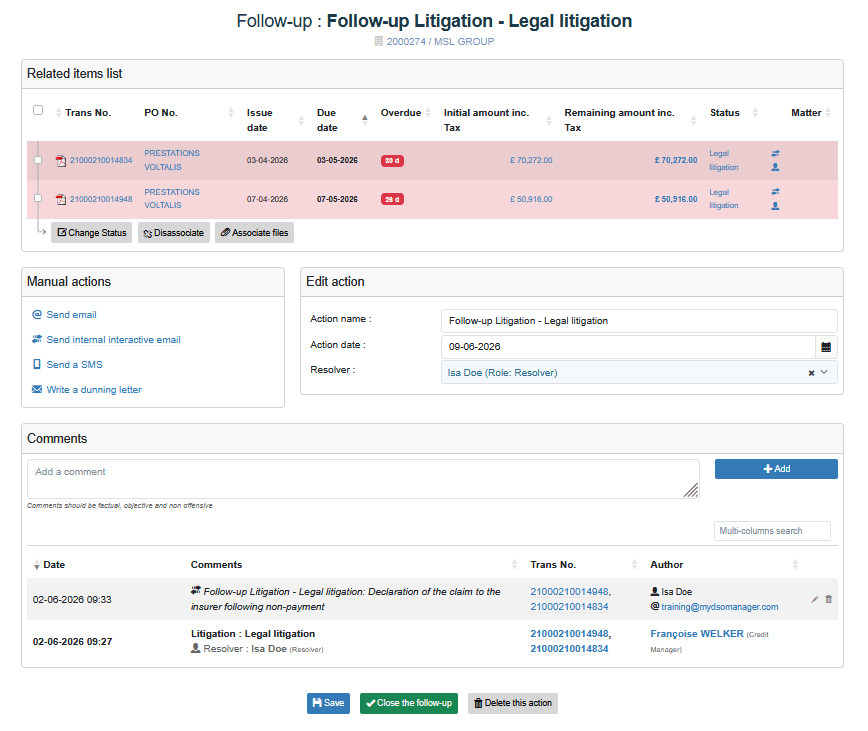Click the Change Status button

point(91,233)
